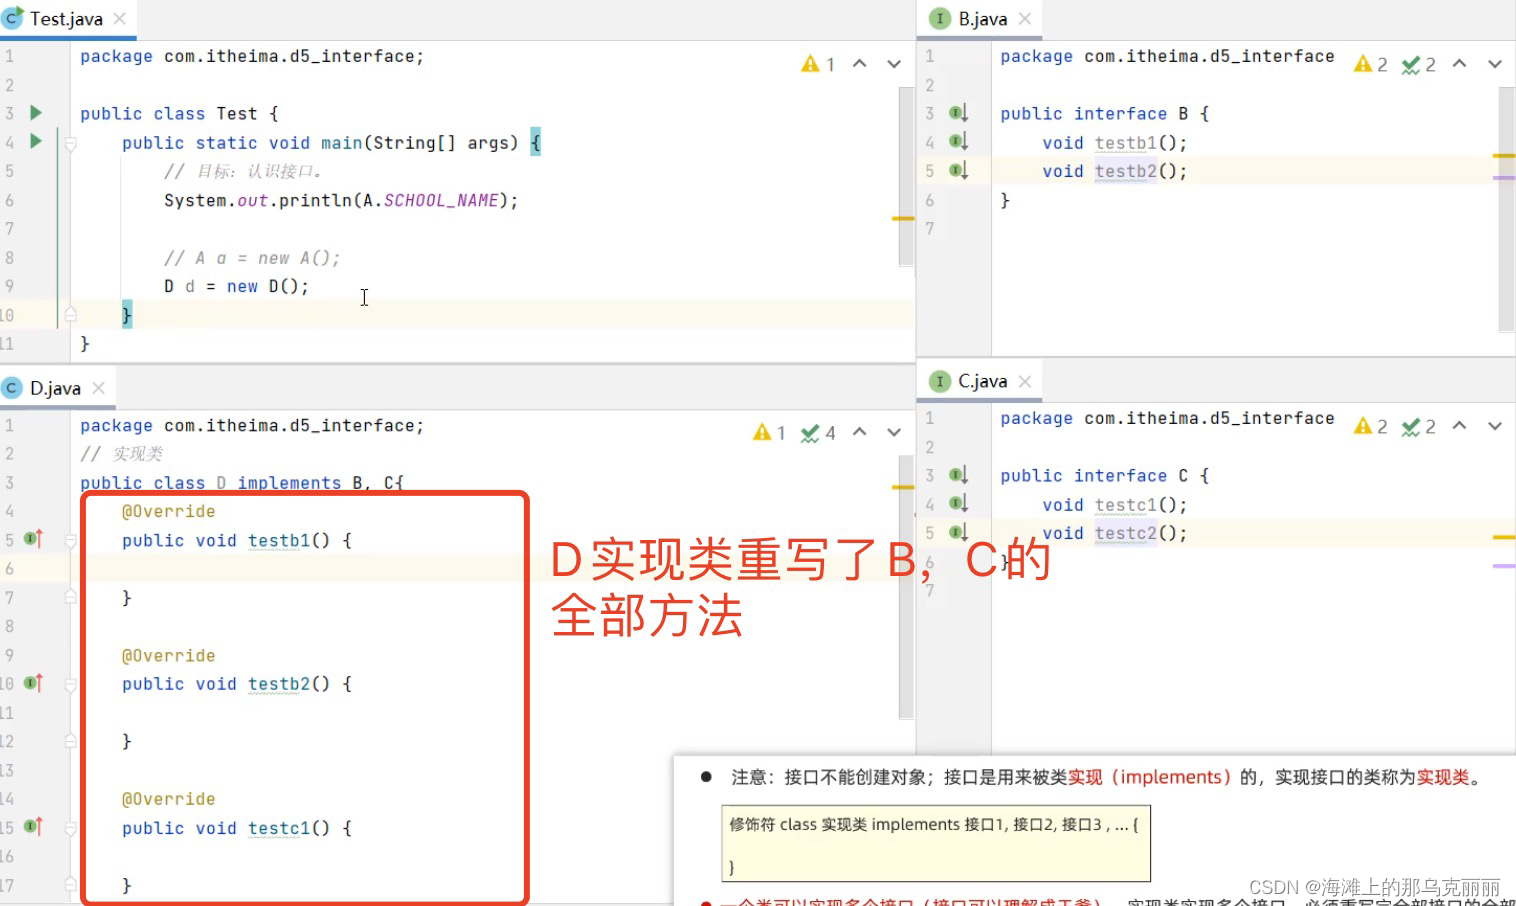
Task: Click run icon beside class Test declaration
Action: point(34,113)
